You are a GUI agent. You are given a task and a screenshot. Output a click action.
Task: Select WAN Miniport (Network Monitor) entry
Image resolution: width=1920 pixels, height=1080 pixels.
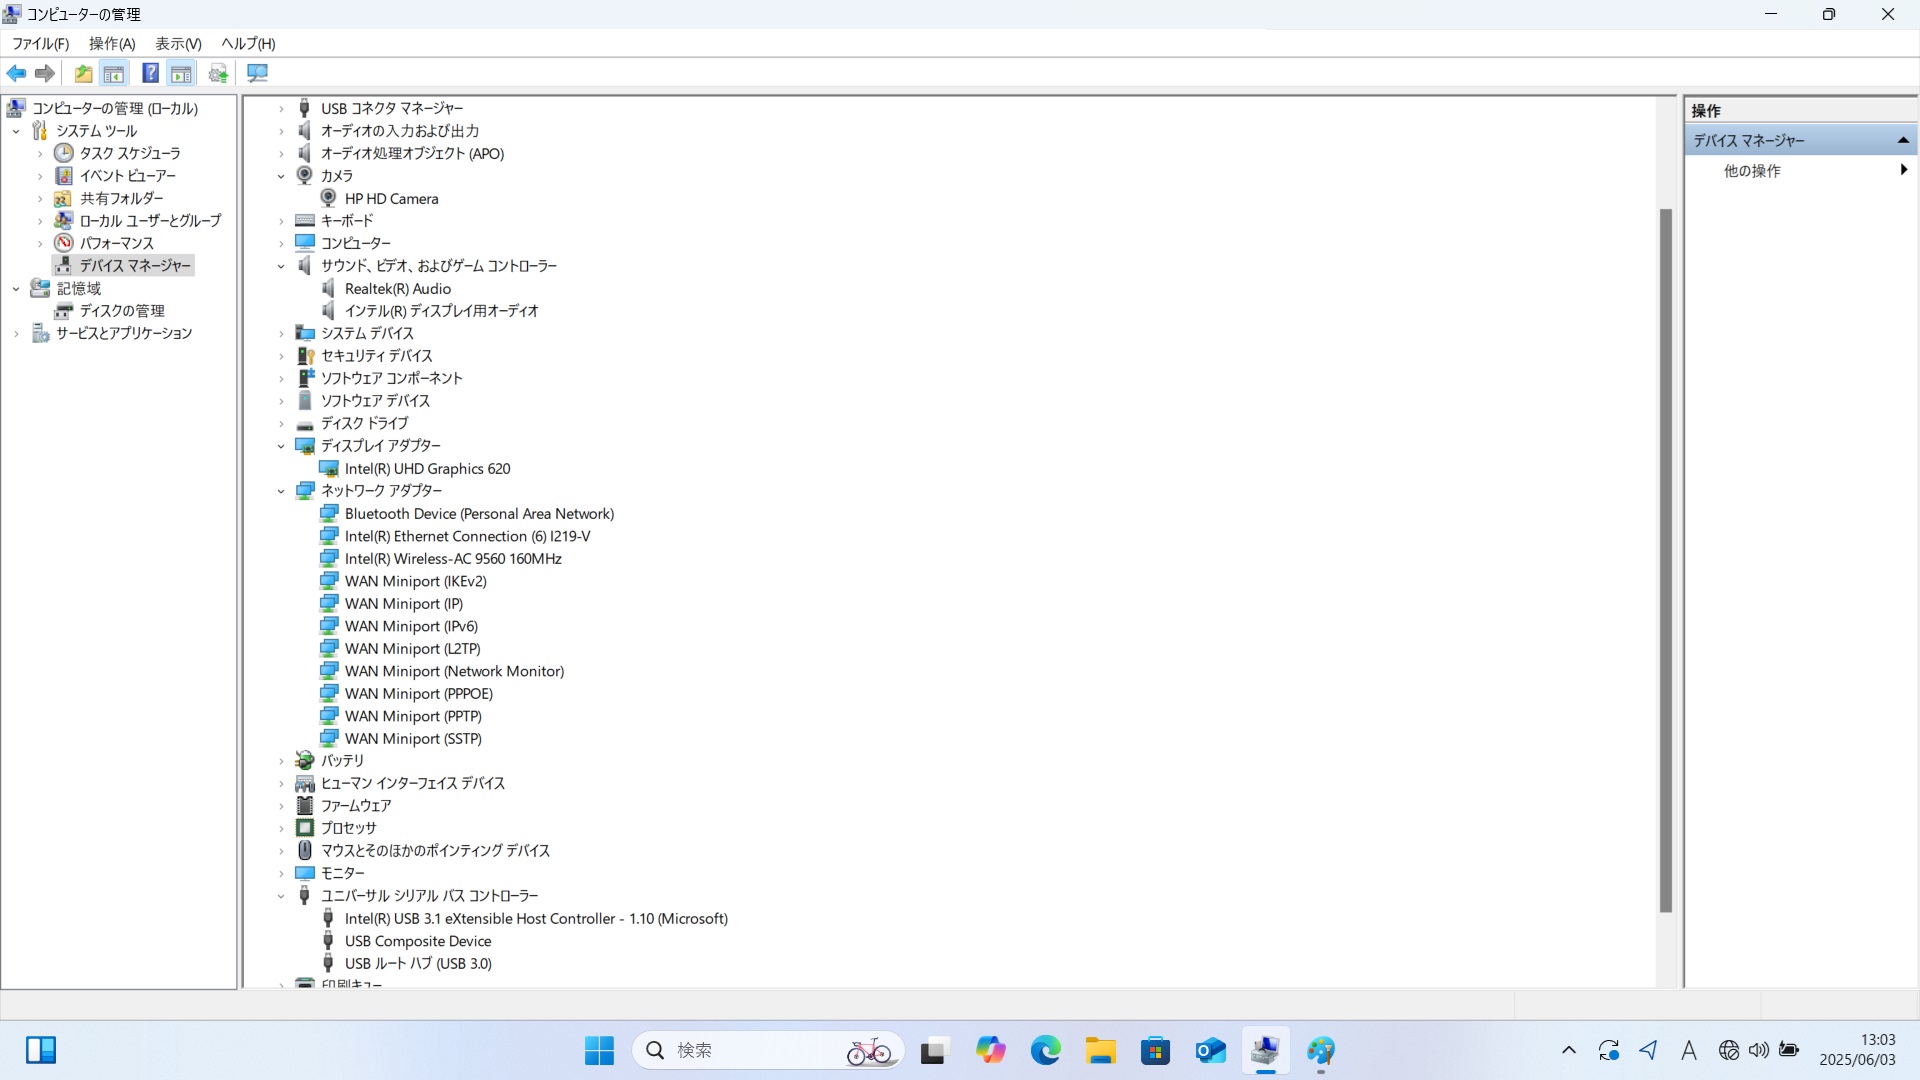[454, 671]
